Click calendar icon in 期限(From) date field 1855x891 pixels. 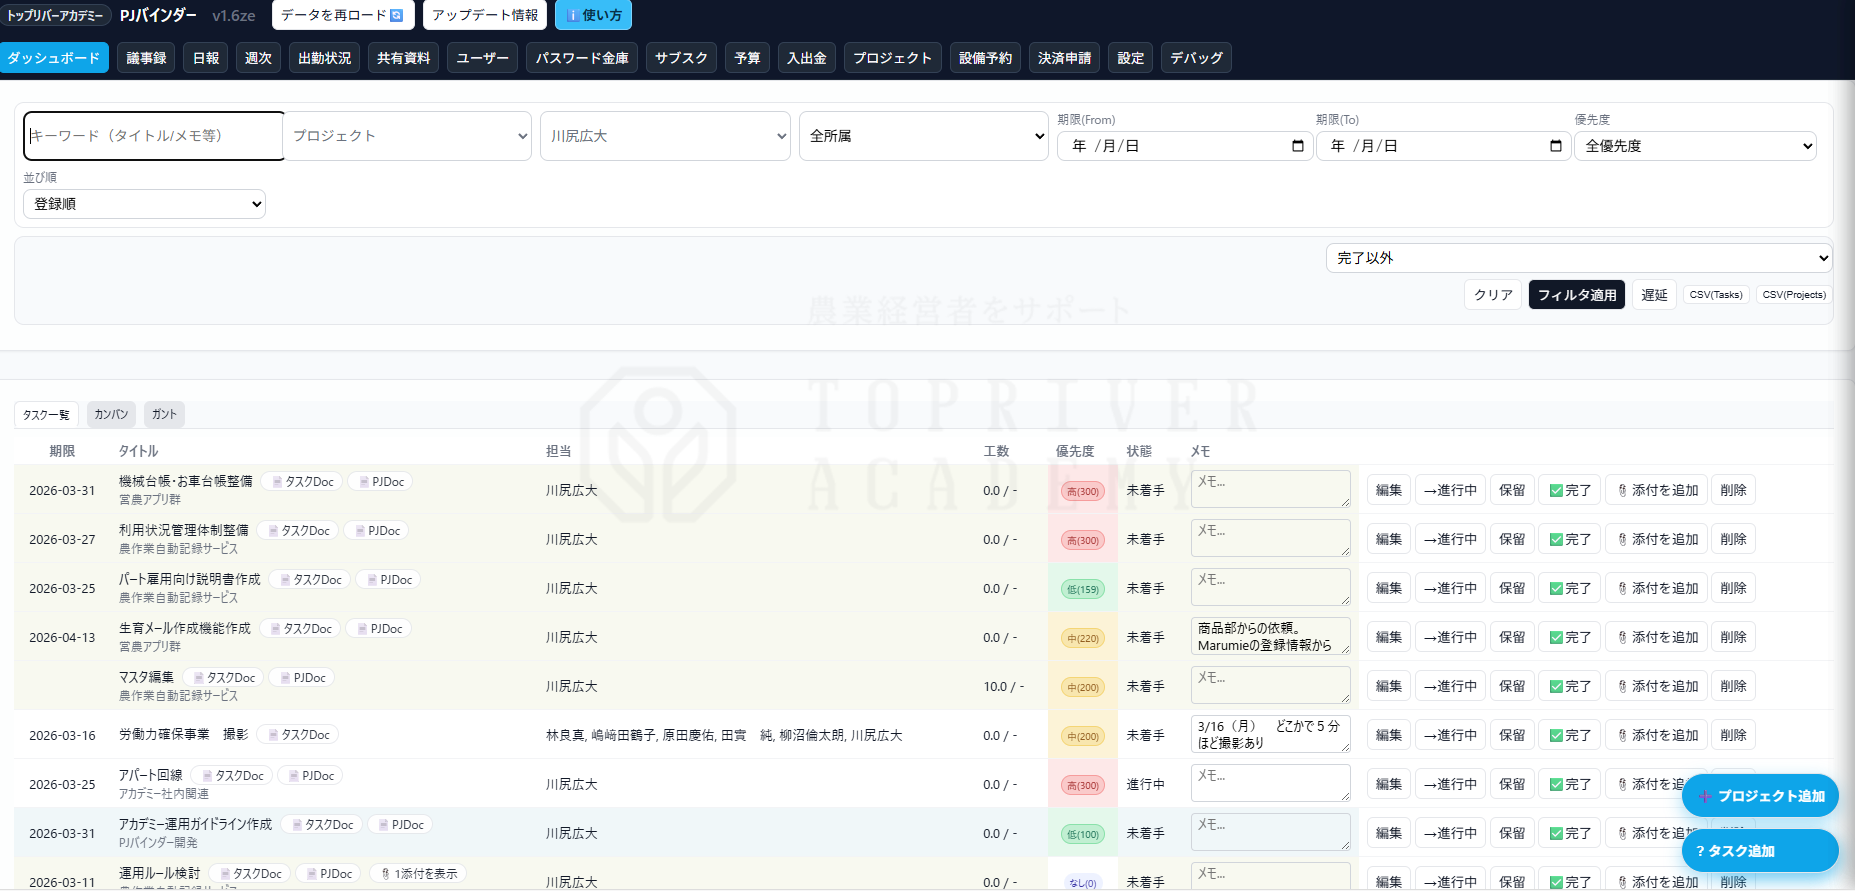1297,146
